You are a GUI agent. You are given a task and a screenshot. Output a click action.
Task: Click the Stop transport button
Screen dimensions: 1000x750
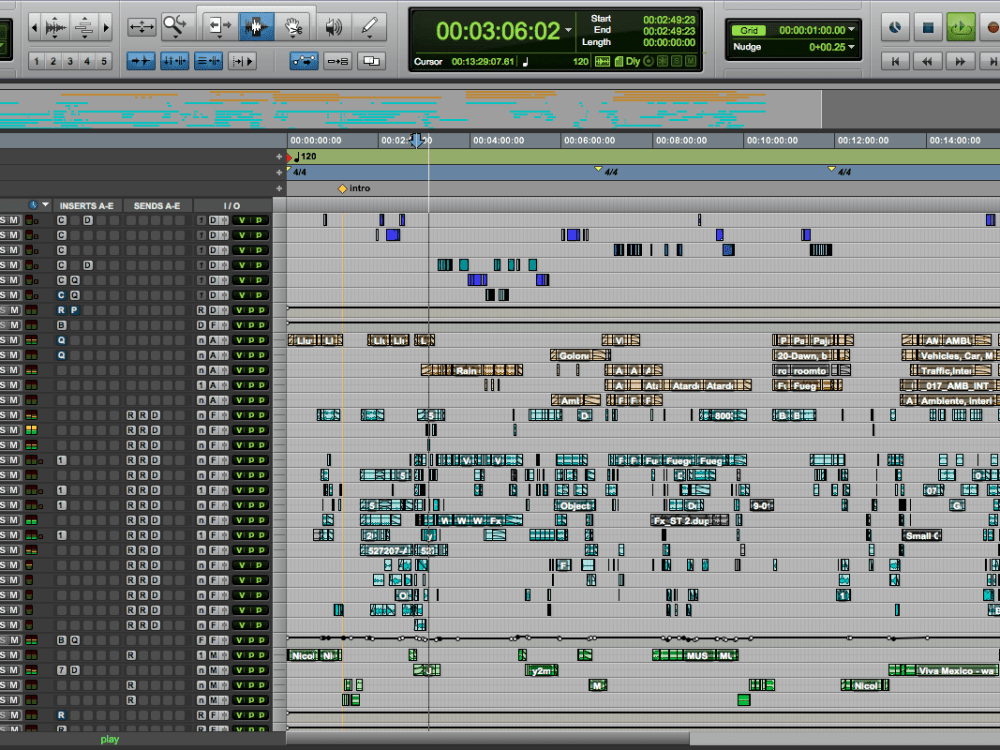tap(928, 27)
